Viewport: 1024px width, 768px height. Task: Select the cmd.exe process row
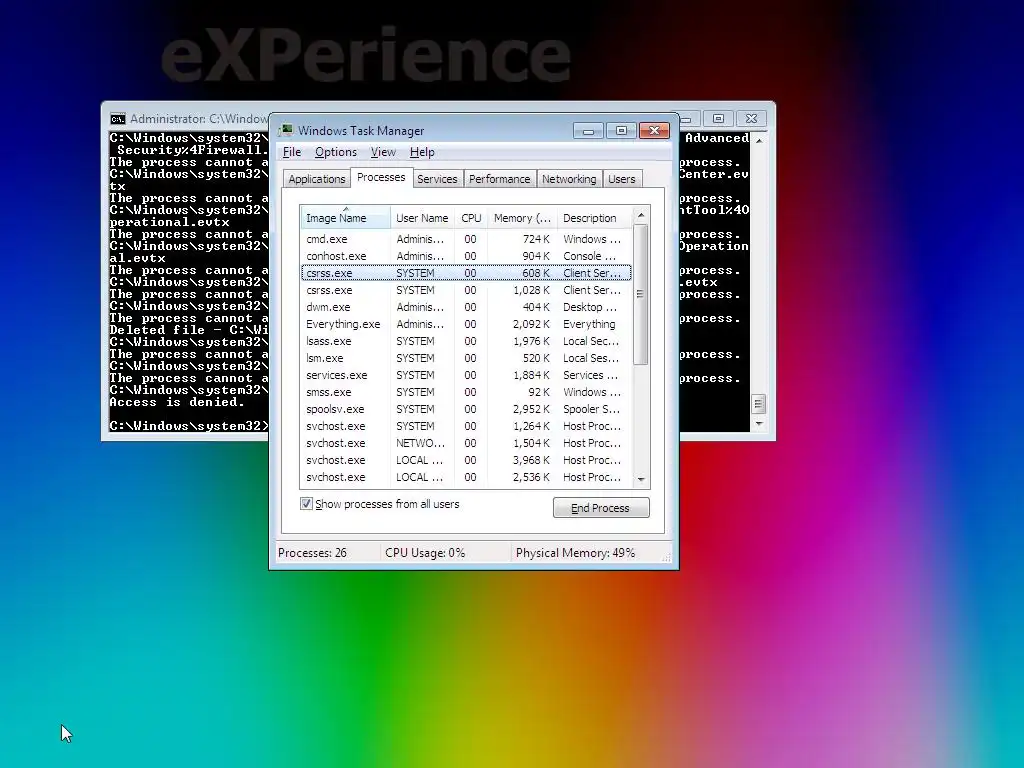tap(466, 239)
